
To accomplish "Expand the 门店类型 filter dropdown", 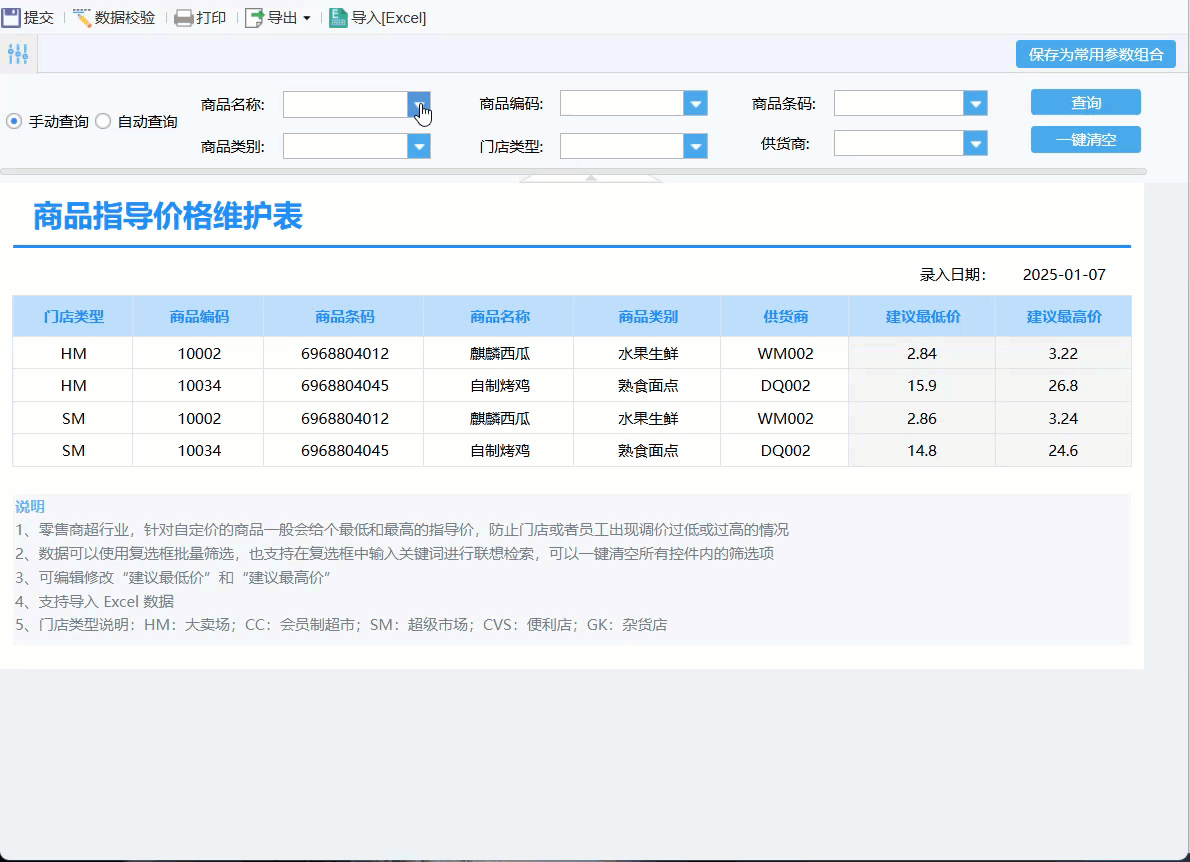I will point(695,146).
